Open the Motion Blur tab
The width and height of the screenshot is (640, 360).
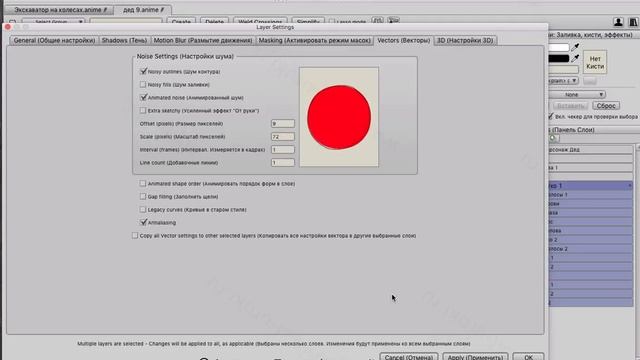point(203,40)
